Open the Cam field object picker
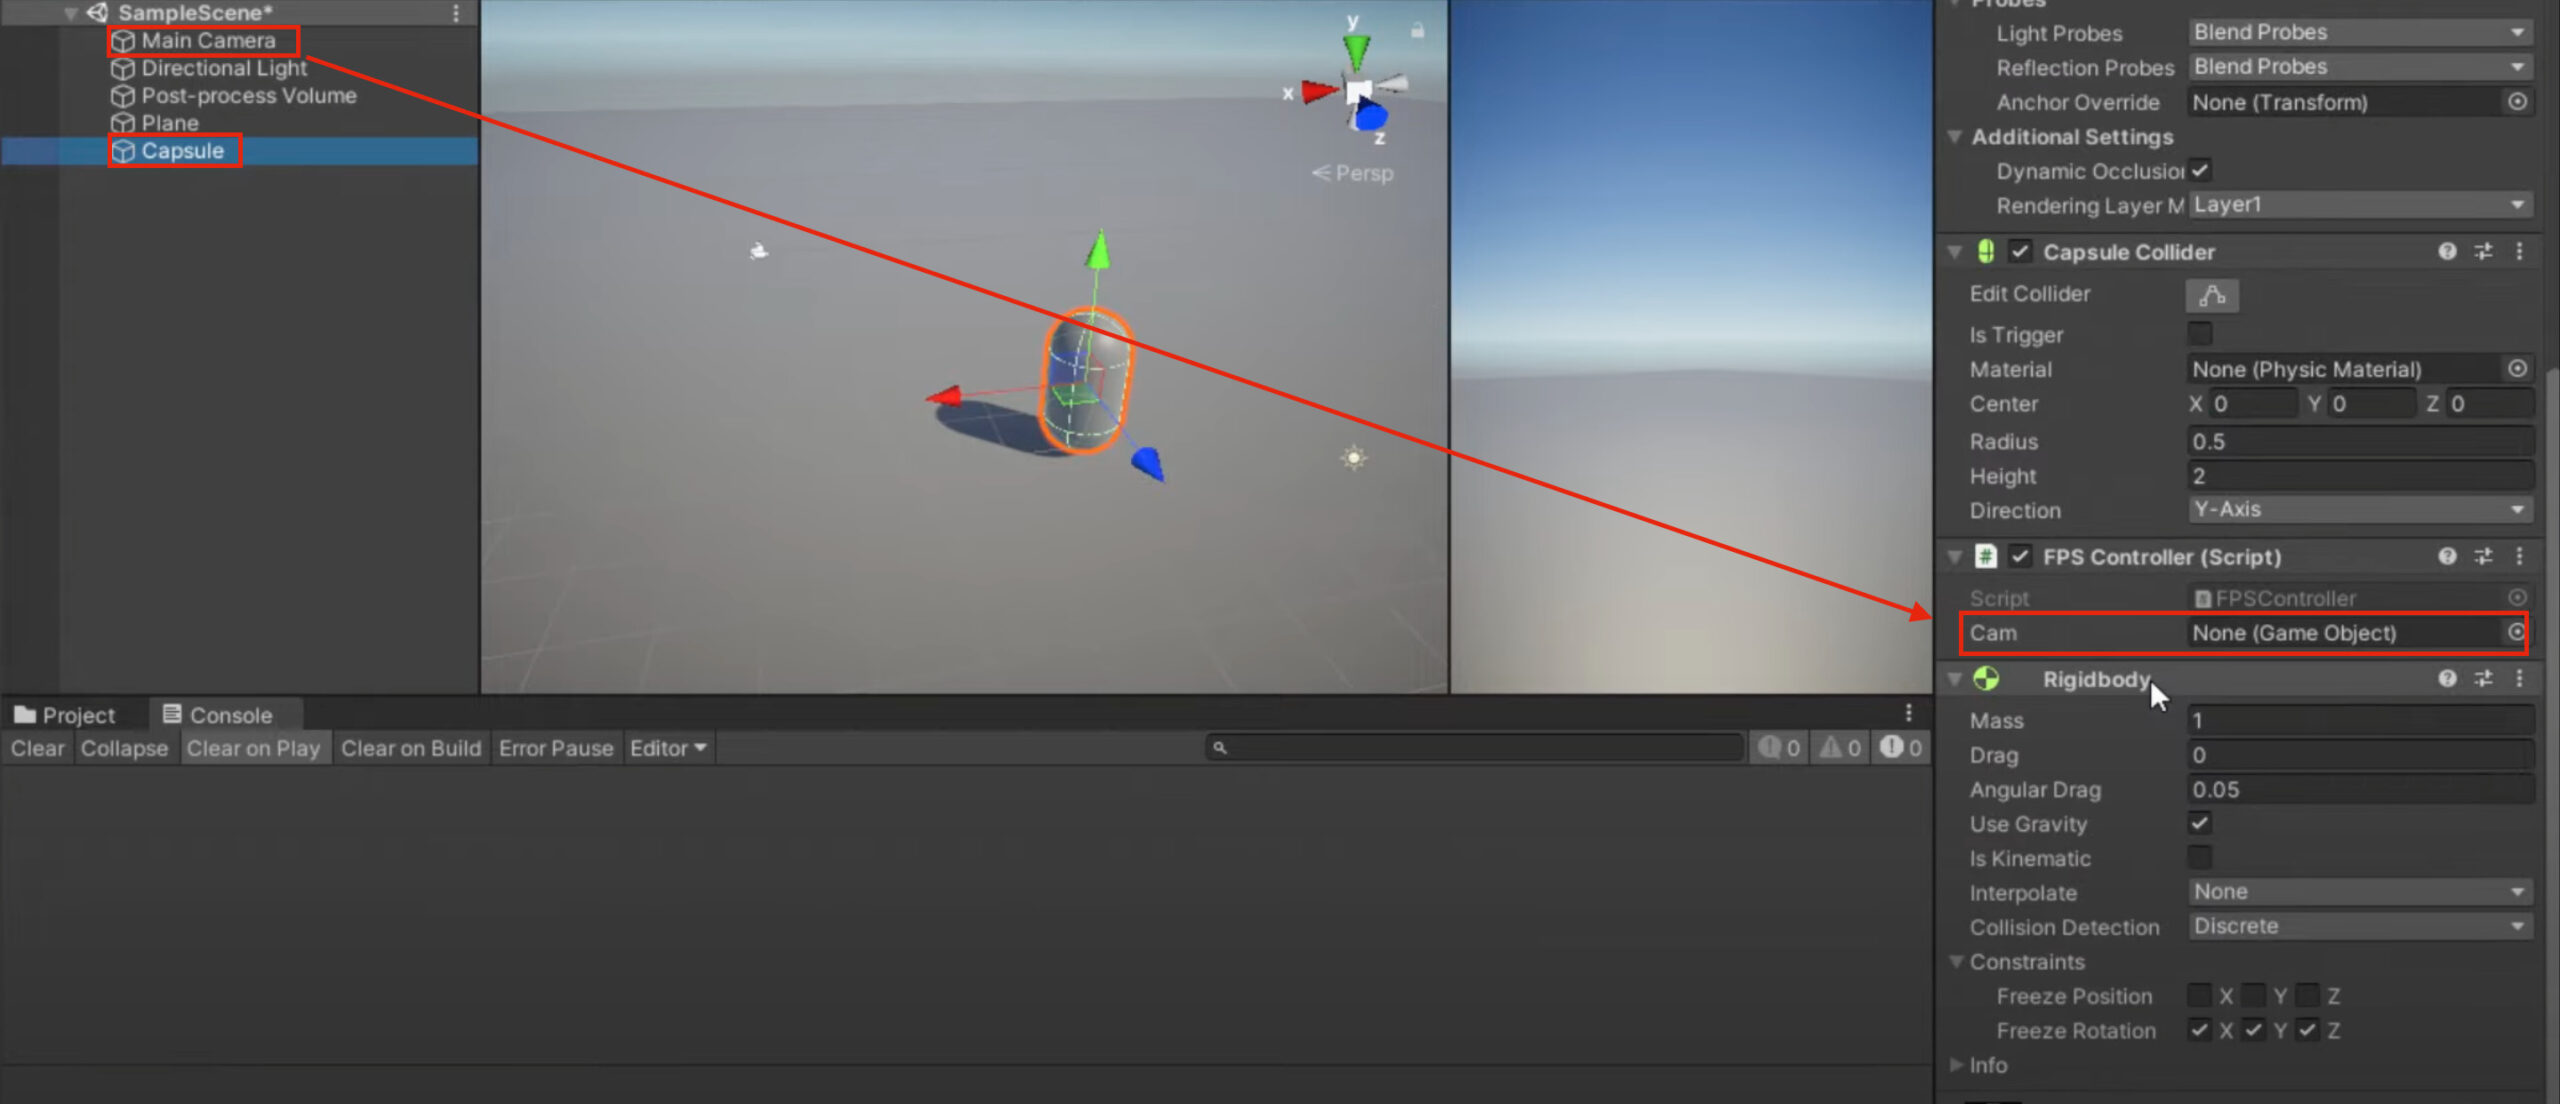Screen dimensions: 2560x1104 [x=2515, y=632]
